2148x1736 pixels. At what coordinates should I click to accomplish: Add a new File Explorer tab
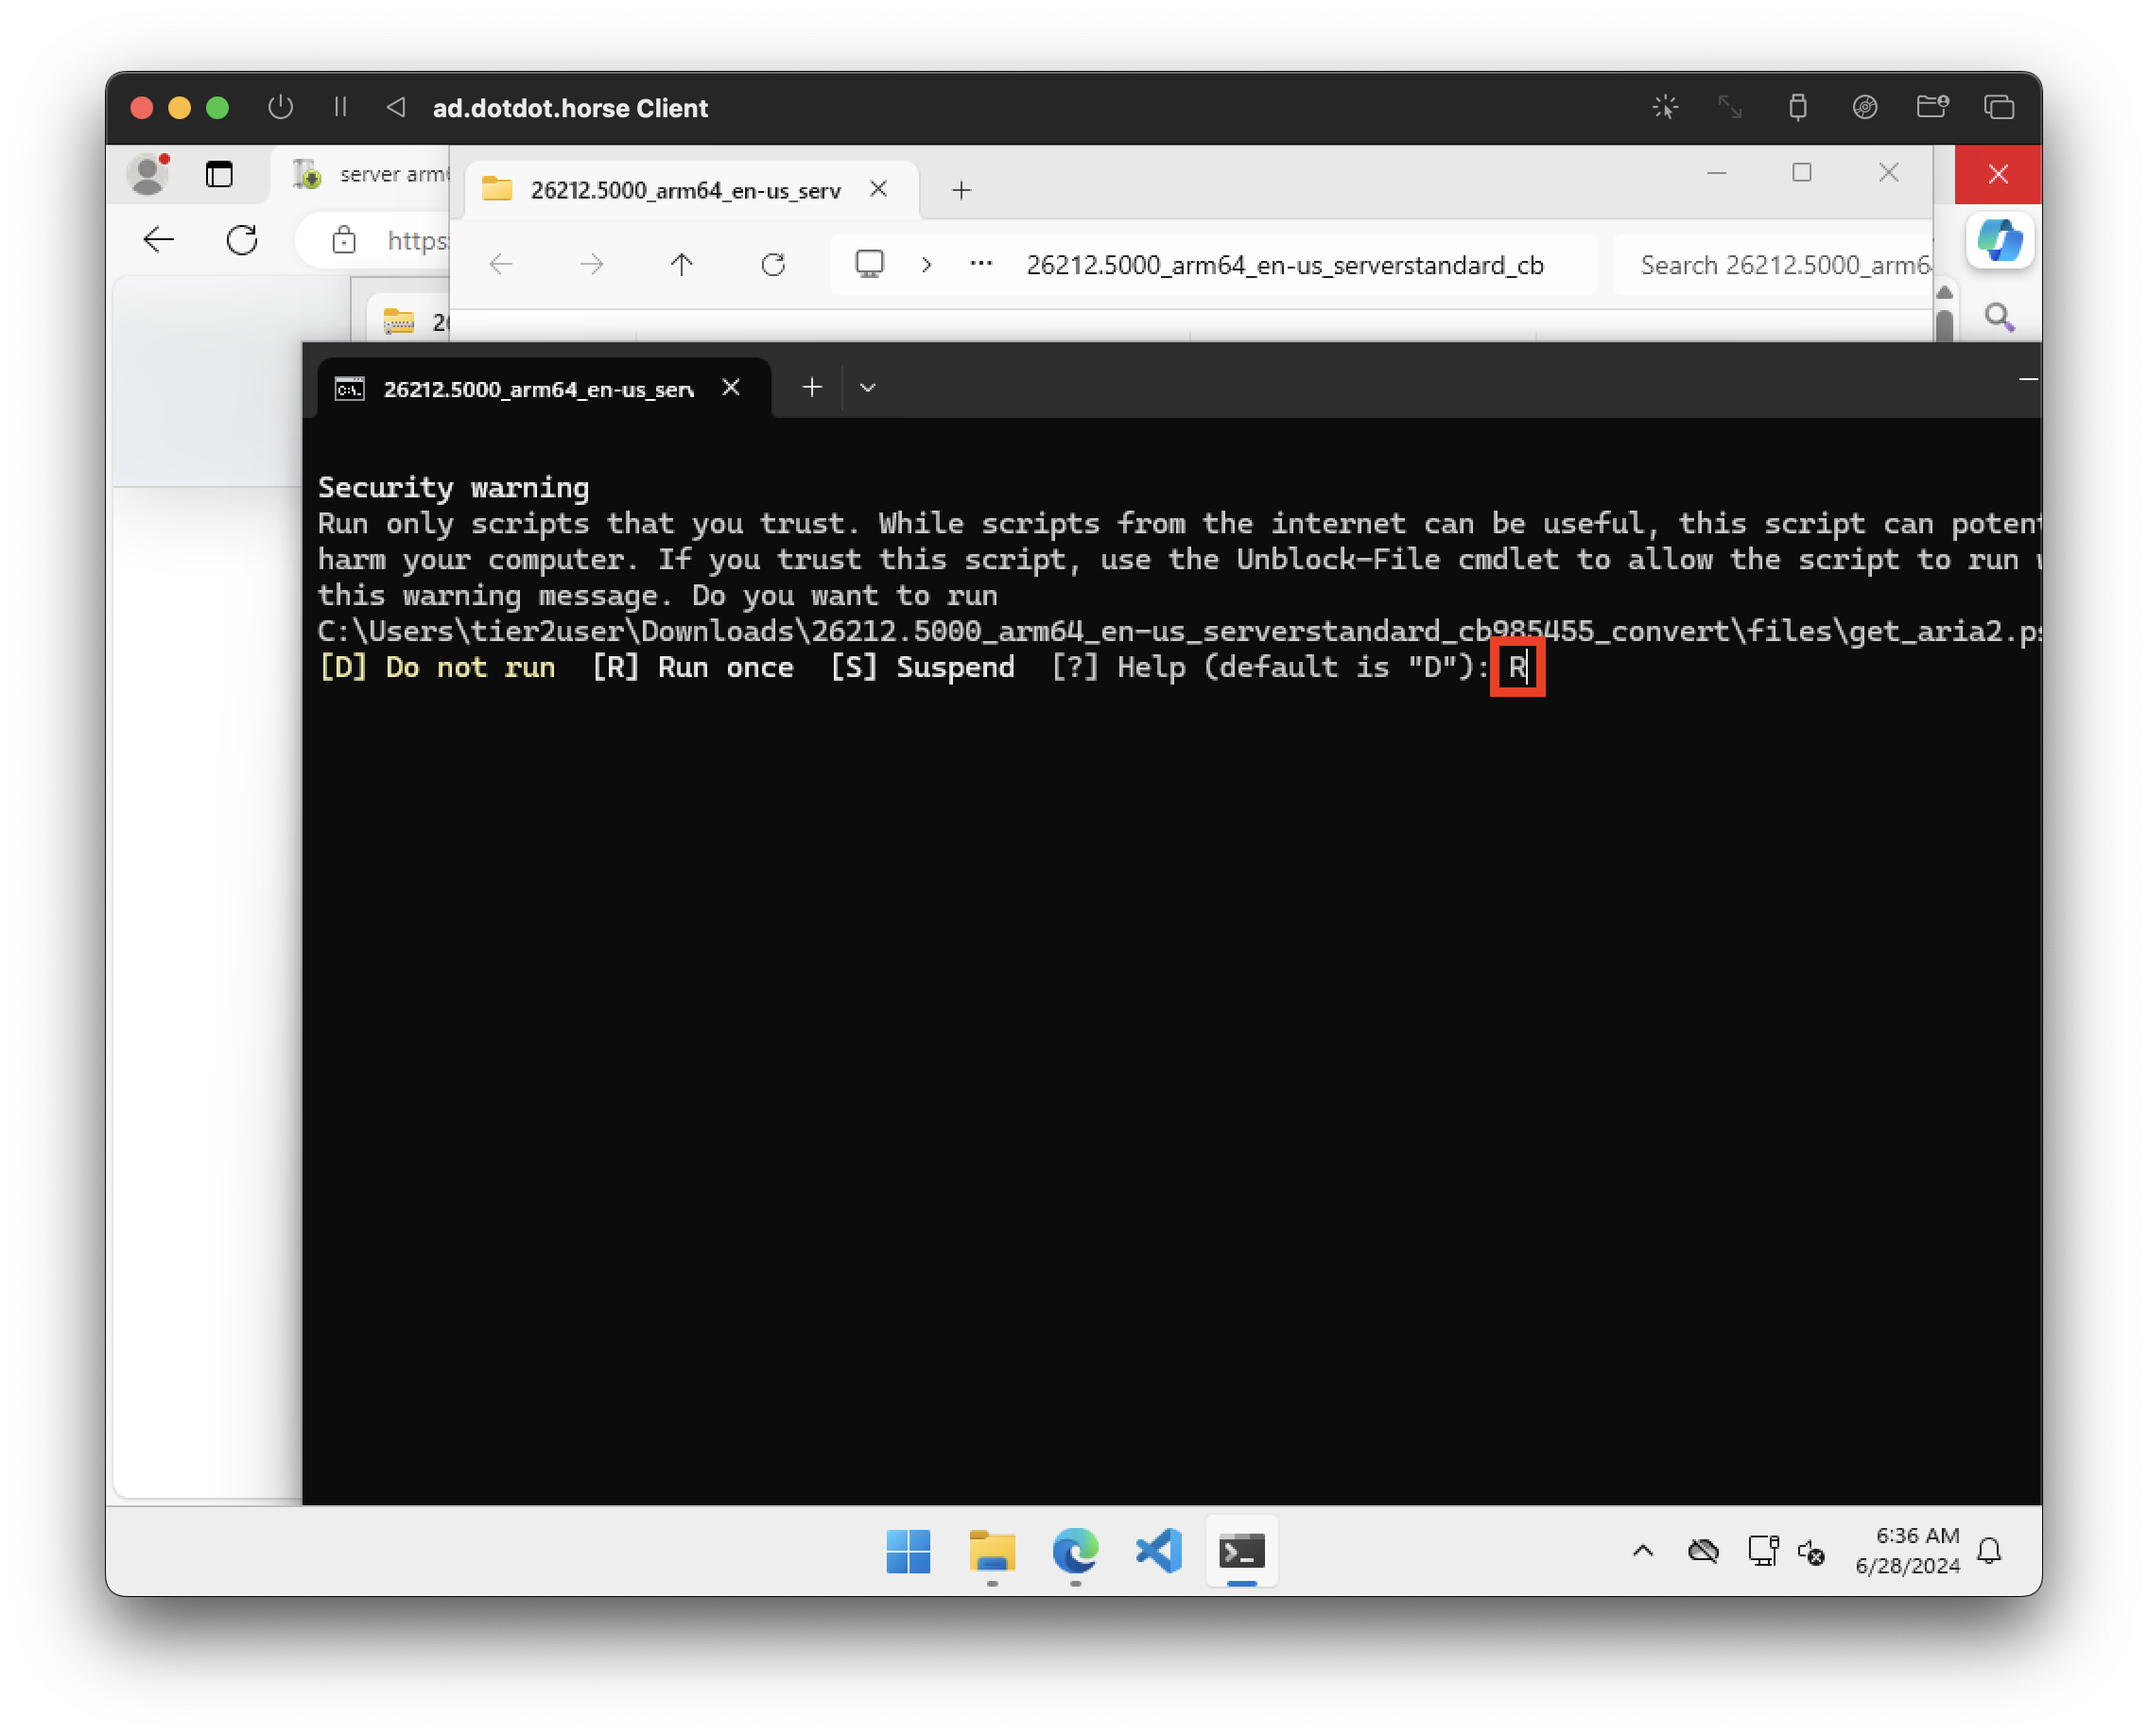[x=962, y=190]
